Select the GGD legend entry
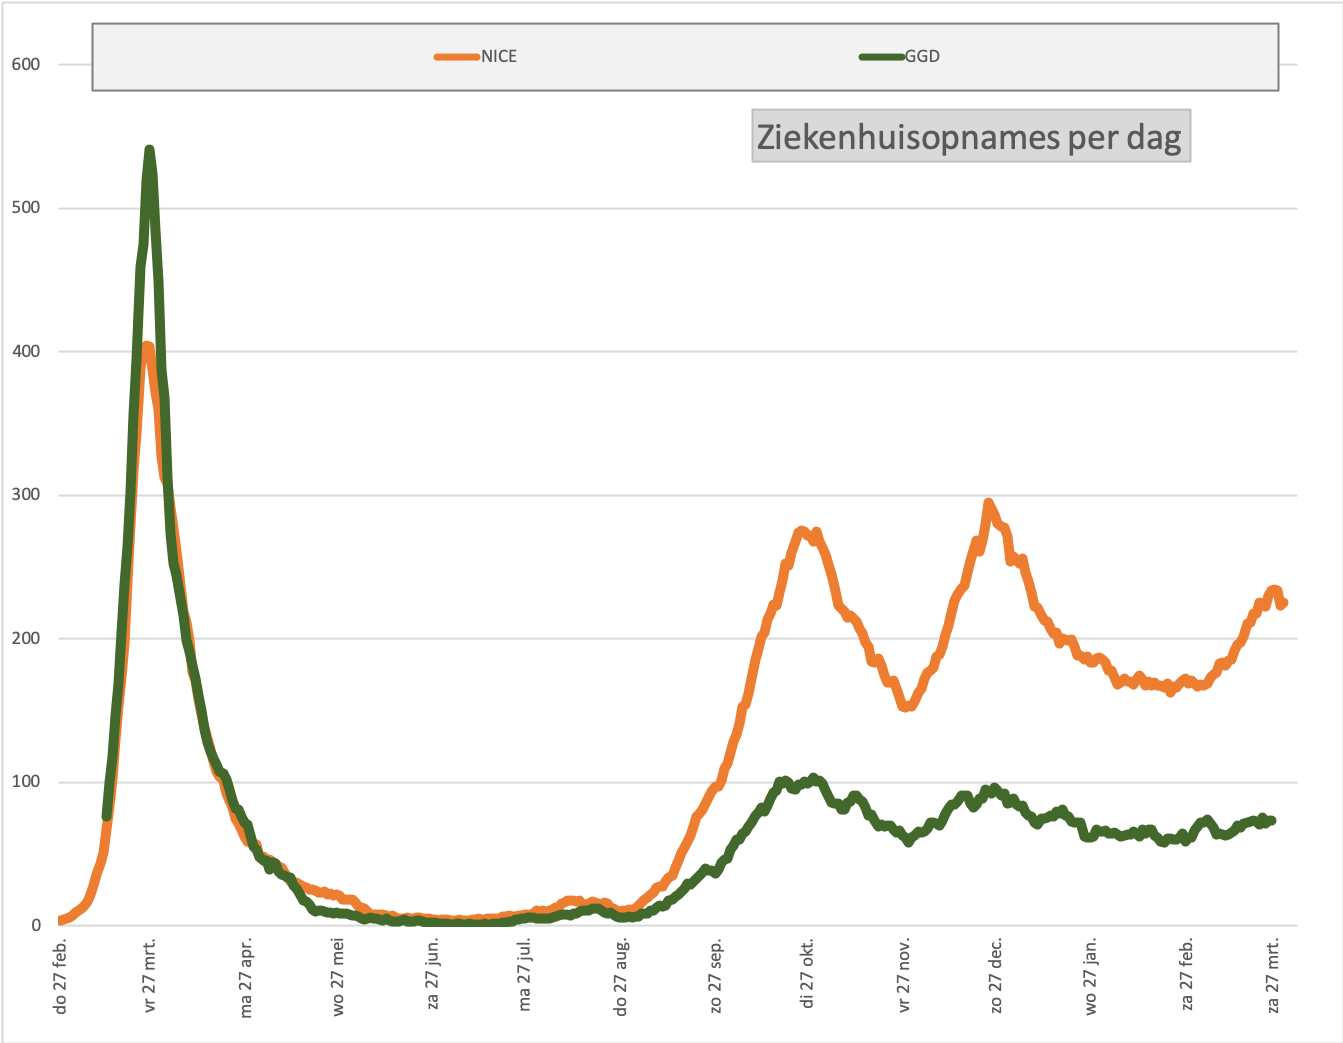The height and width of the screenshot is (1043, 1343). (900, 57)
